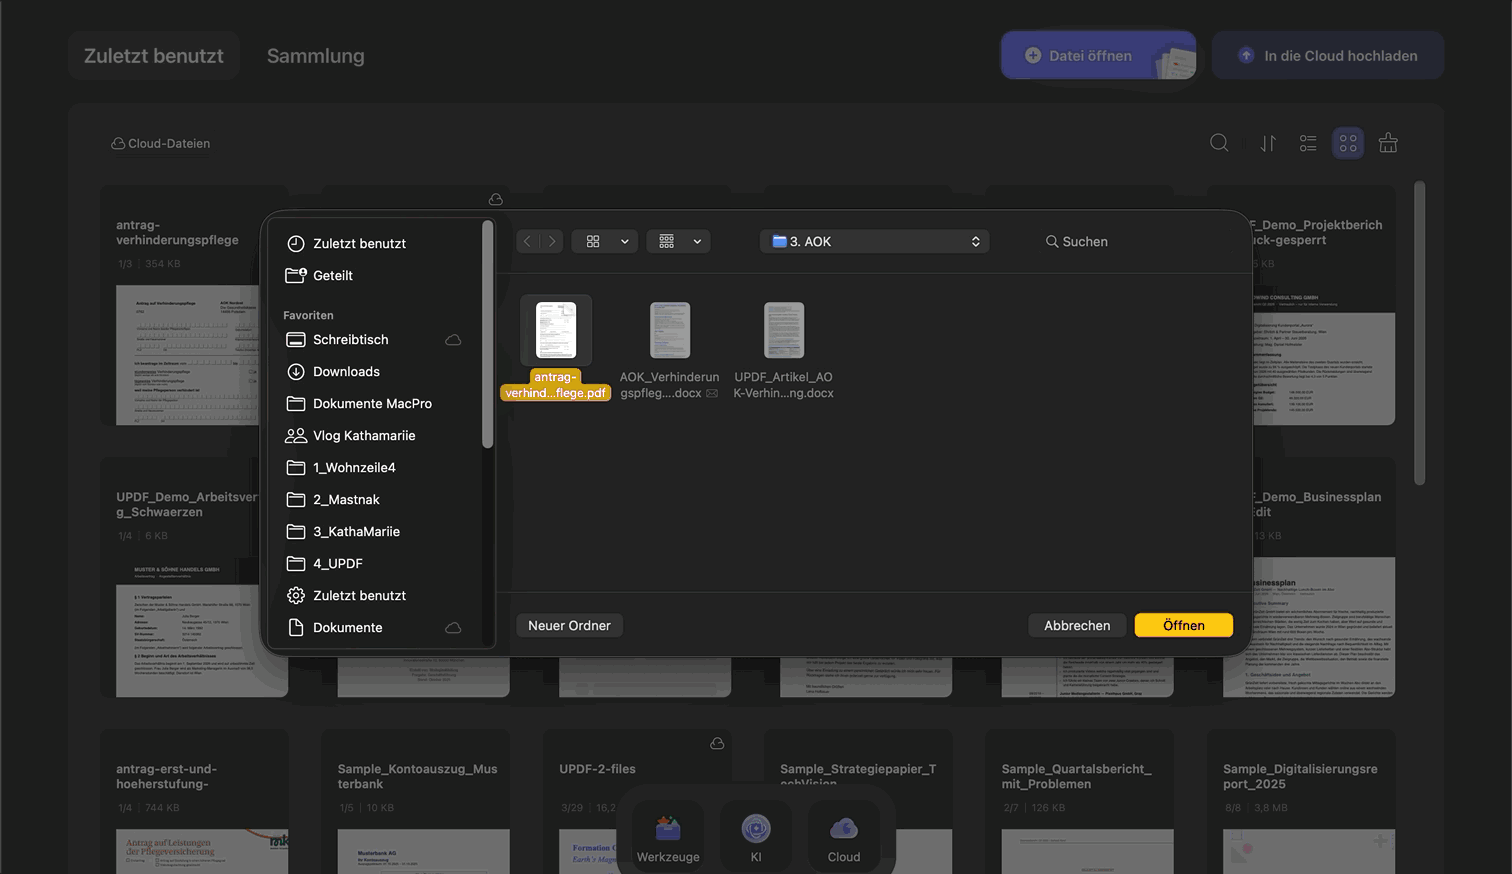
Task: Open Sample_Digitalisierungsreport_2025 card
Action: [1301, 802]
